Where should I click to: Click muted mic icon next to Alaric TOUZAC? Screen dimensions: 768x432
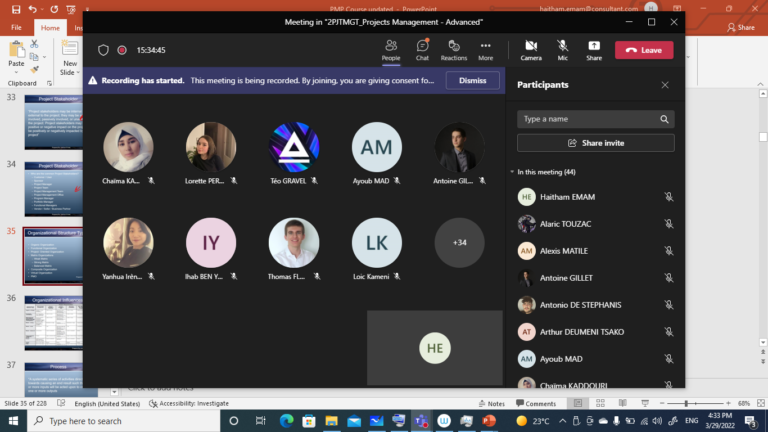pyautogui.click(x=669, y=224)
